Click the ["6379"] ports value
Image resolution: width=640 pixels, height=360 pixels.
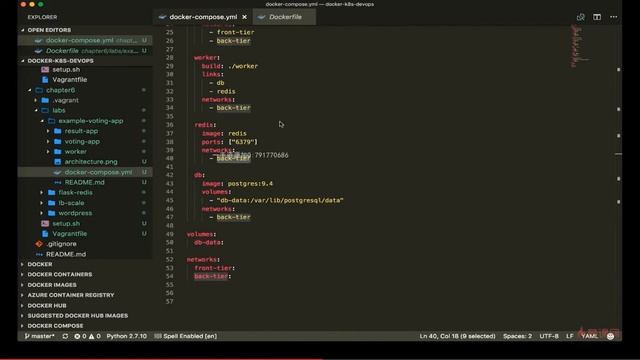243,142
